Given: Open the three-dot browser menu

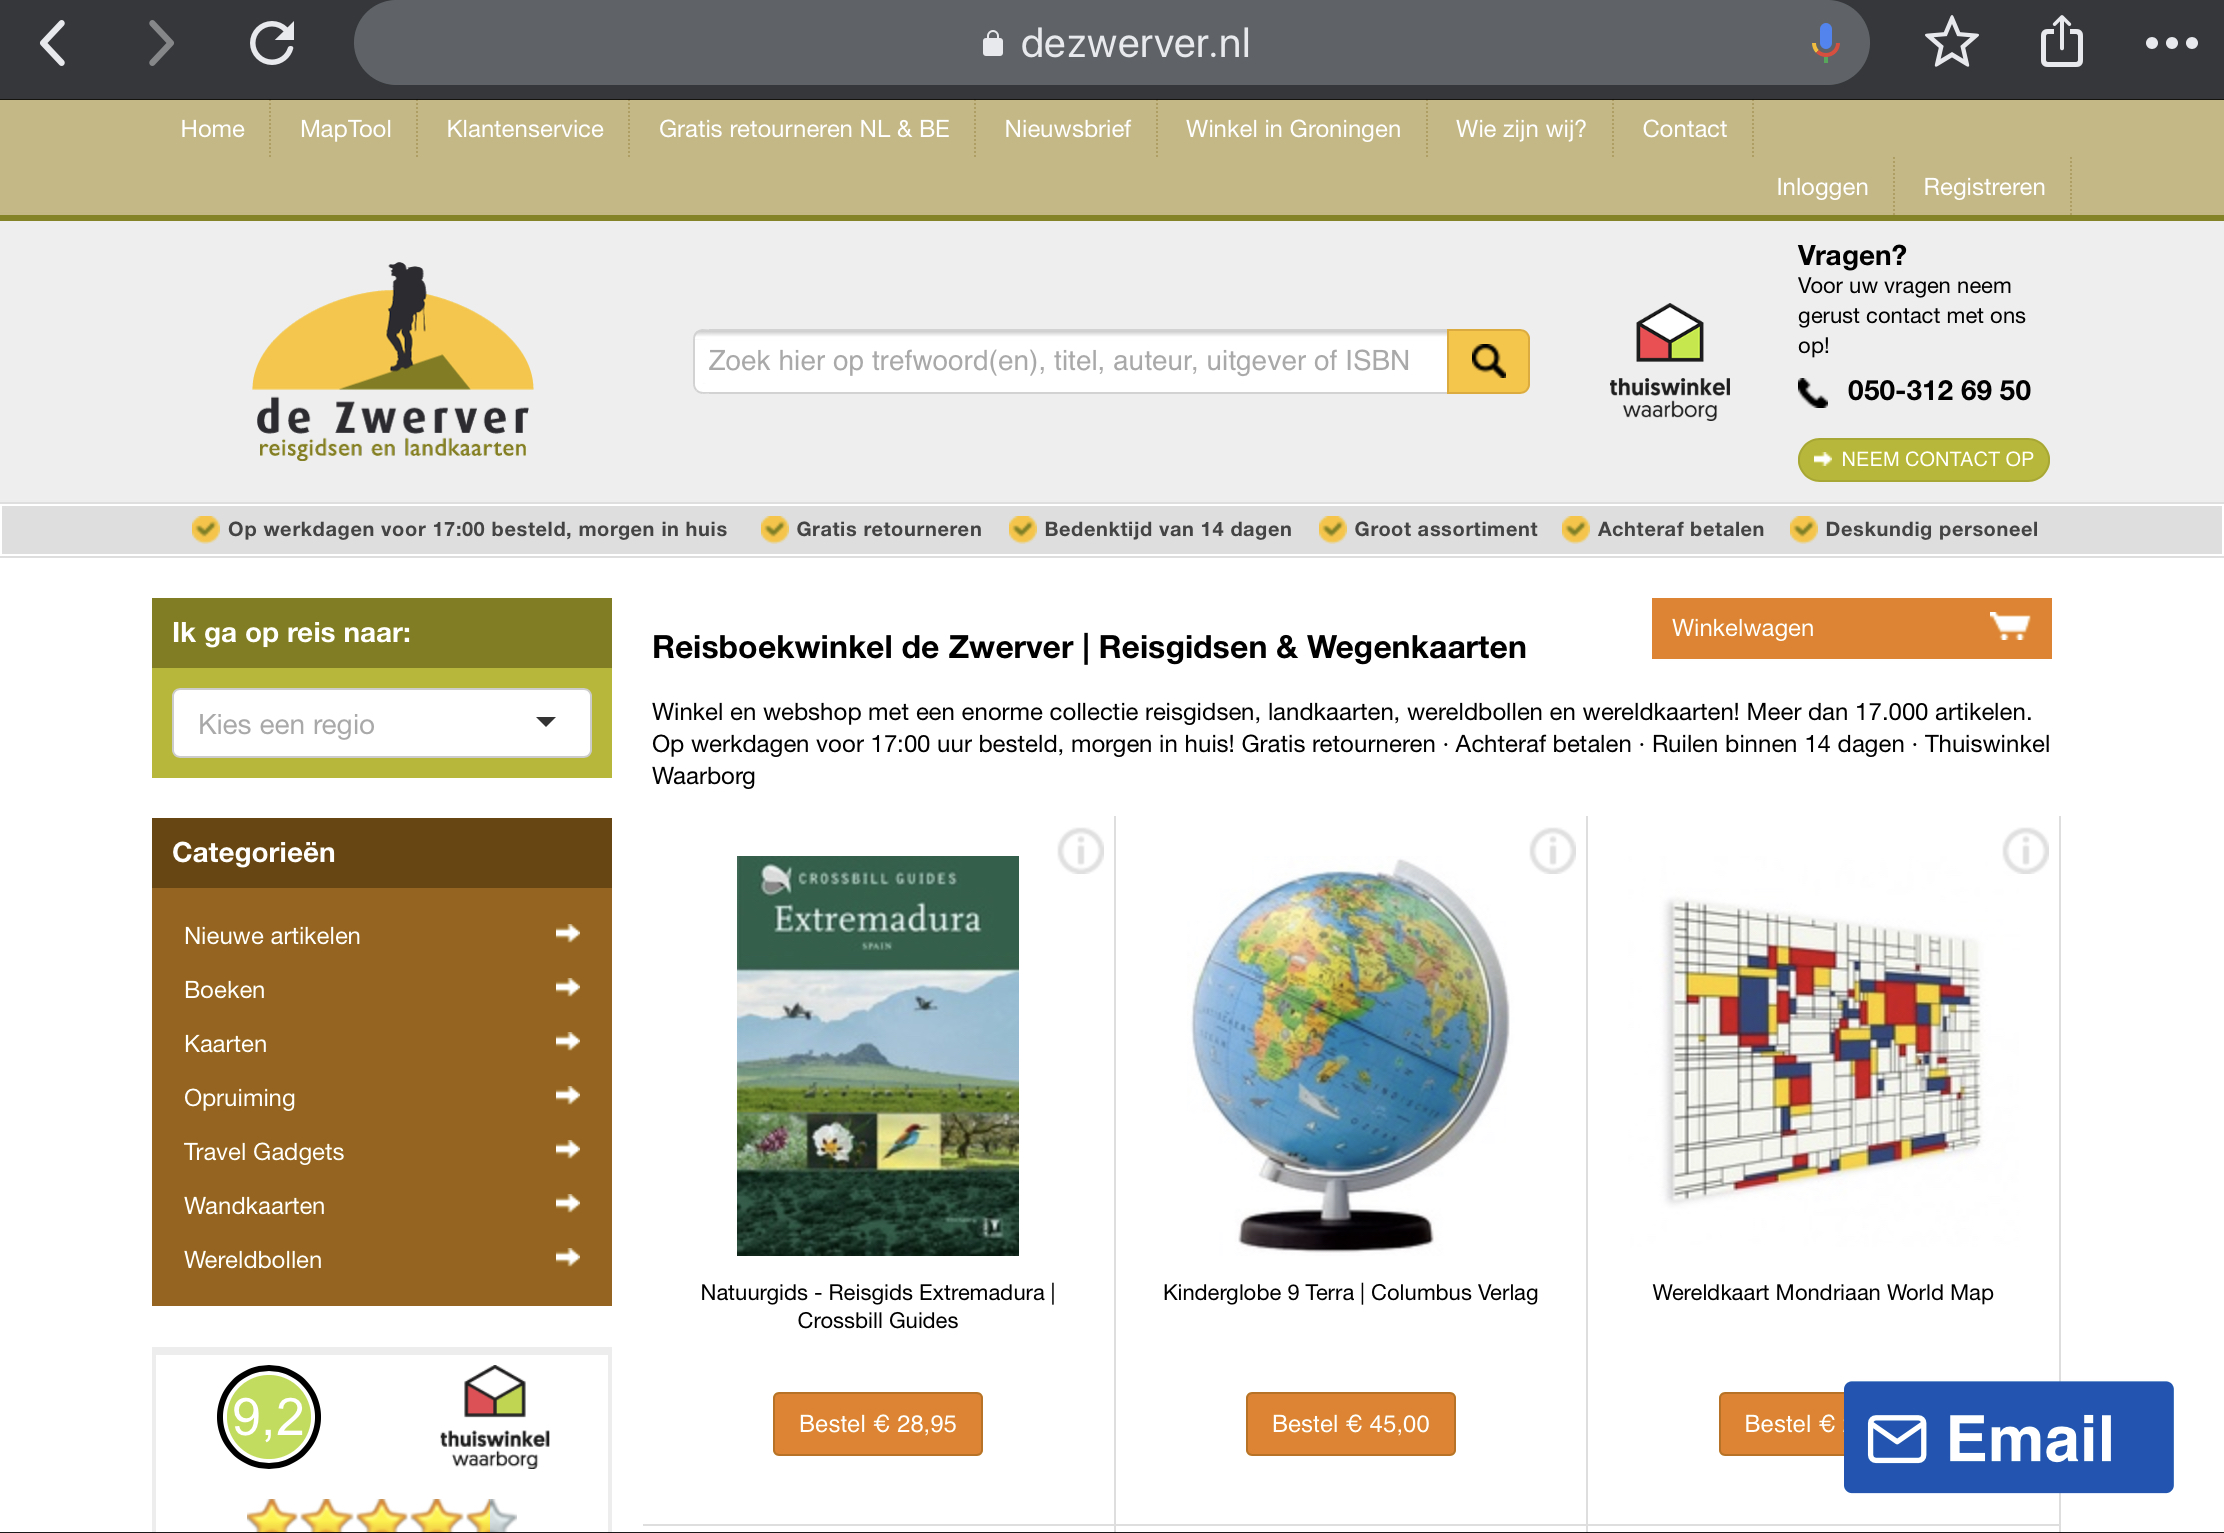Looking at the screenshot, I should pyautogui.click(x=2171, y=43).
